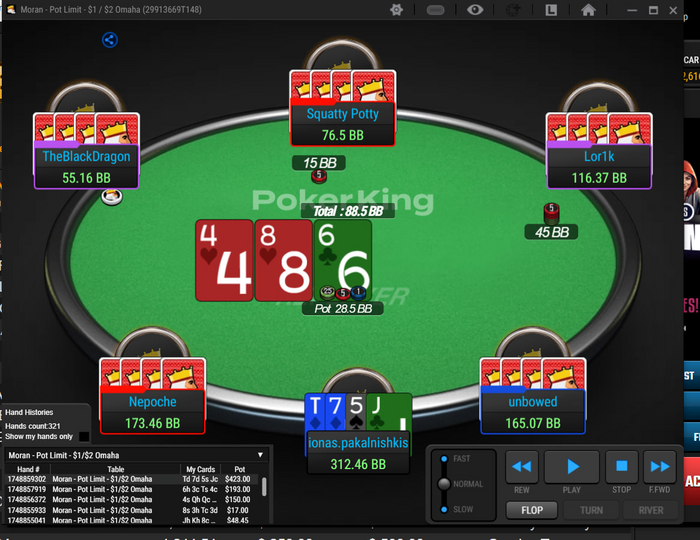Click the 15 BB bet label

[x=319, y=163]
